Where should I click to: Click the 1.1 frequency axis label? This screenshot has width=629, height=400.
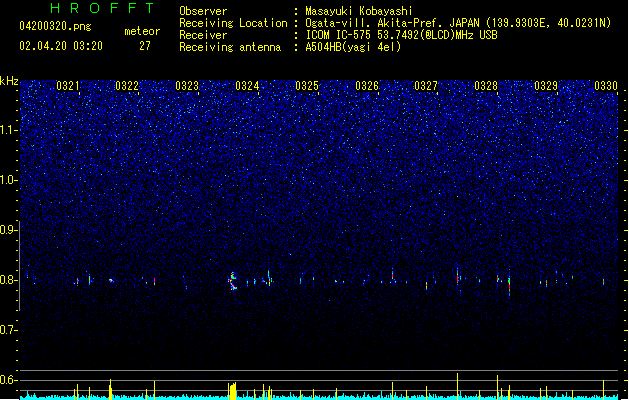tap(9, 130)
